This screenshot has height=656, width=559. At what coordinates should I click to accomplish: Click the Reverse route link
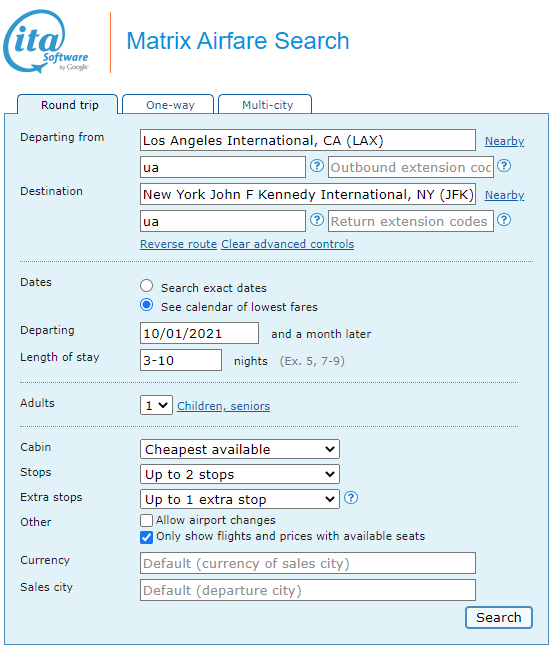178,244
